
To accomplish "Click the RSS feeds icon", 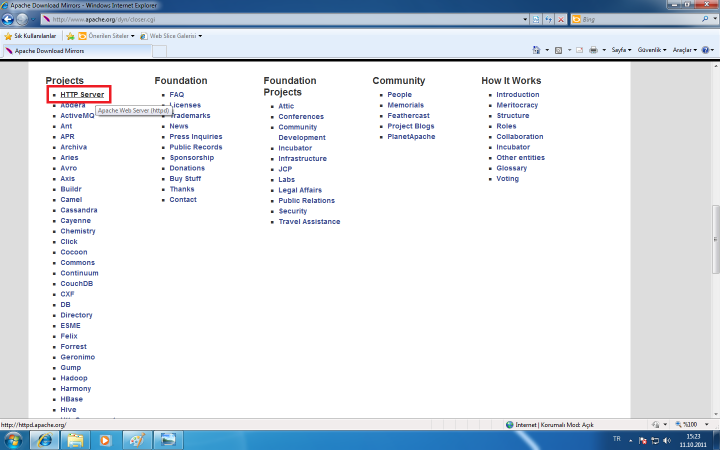I will pyautogui.click(x=559, y=49).
